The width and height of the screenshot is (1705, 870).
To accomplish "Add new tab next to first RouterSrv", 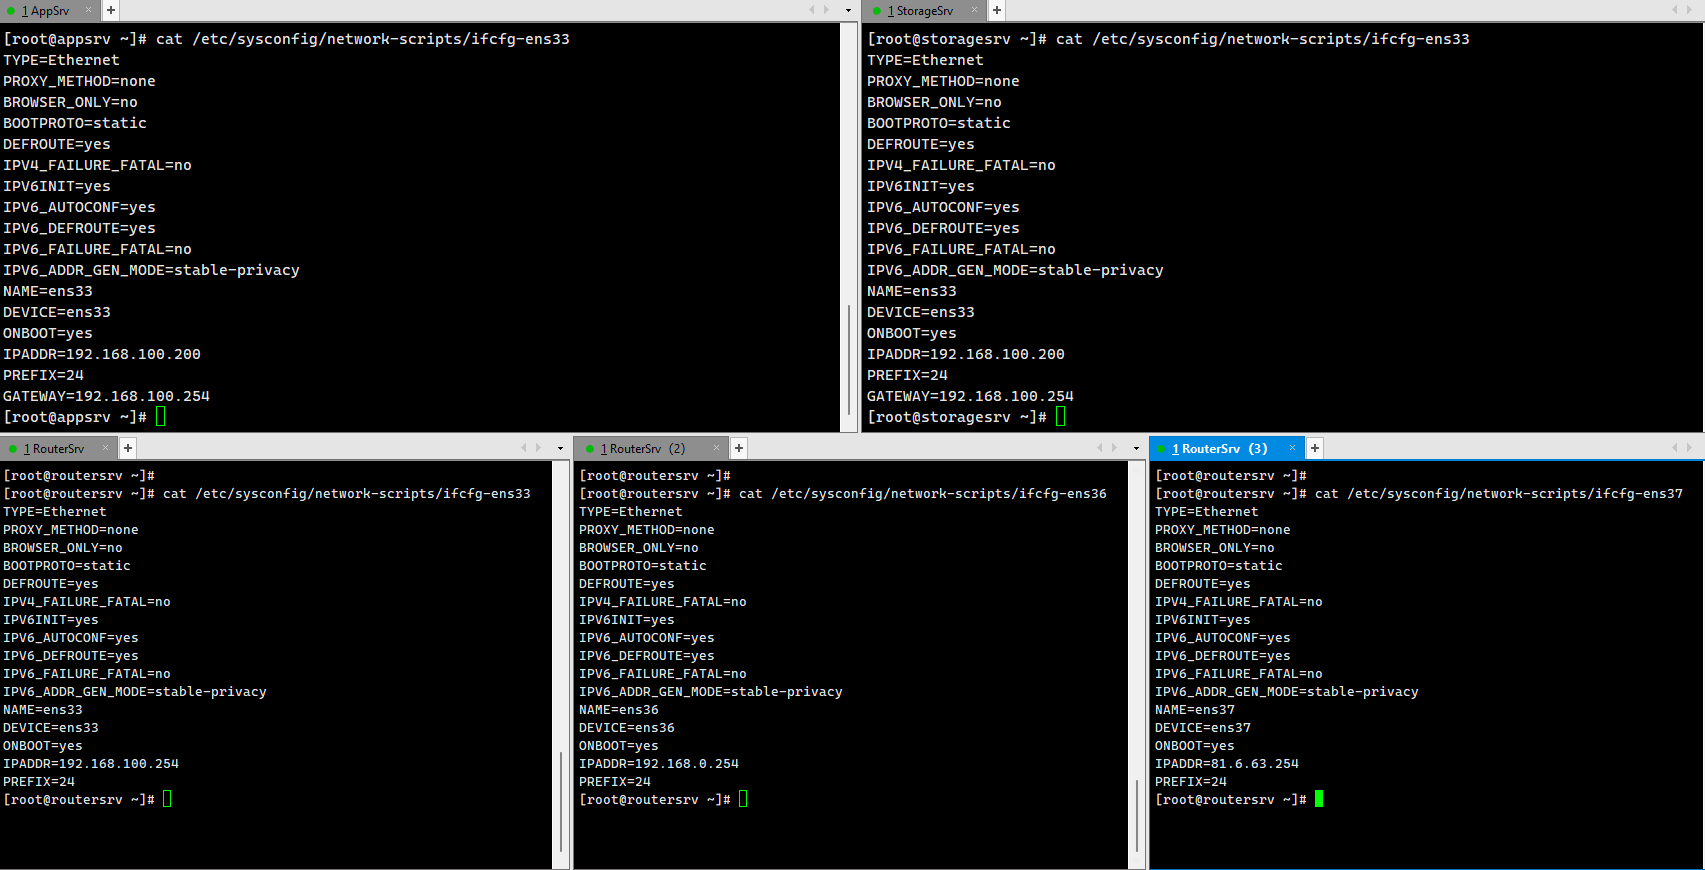I will tap(128, 448).
